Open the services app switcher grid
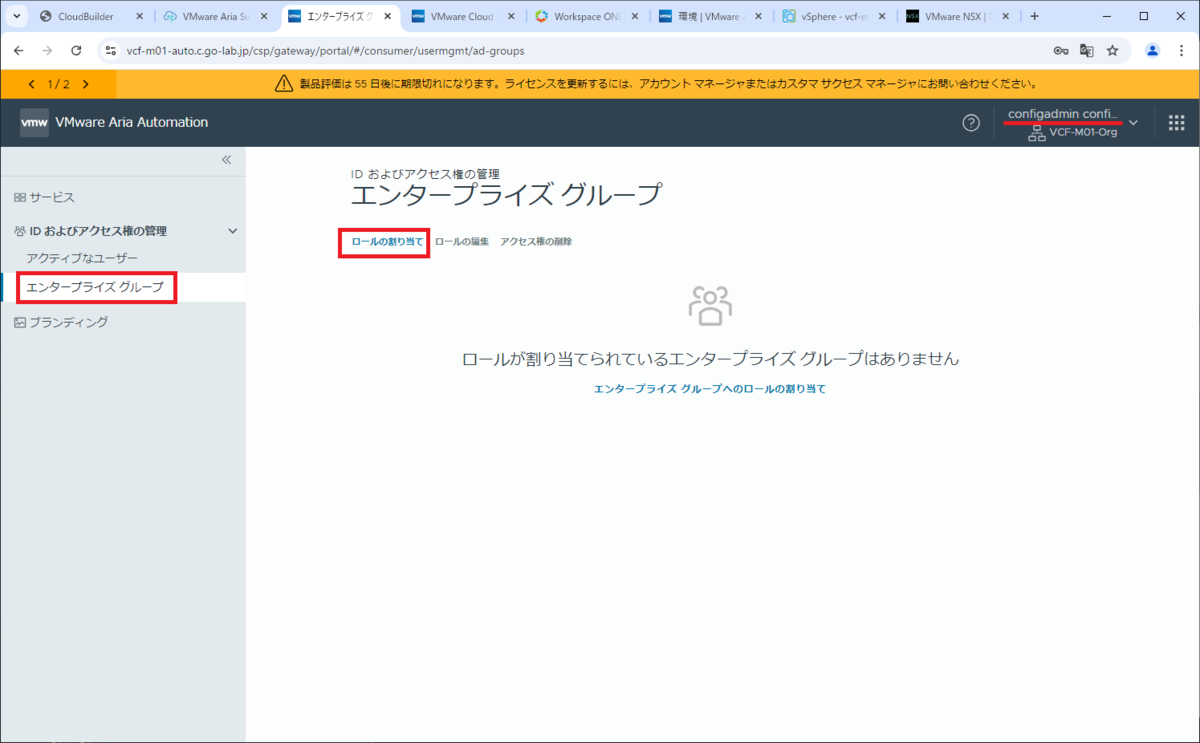 1177,123
